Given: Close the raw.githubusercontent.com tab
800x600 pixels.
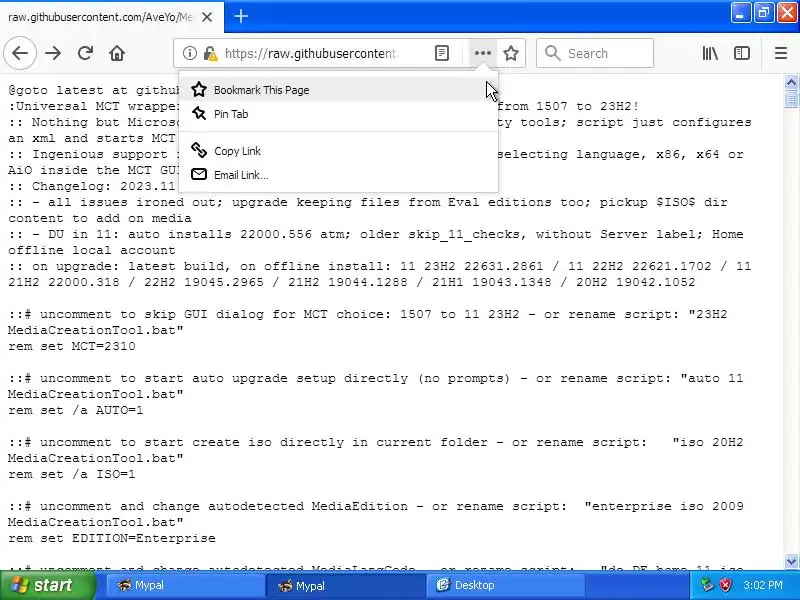Looking at the screenshot, I should coord(207,17).
